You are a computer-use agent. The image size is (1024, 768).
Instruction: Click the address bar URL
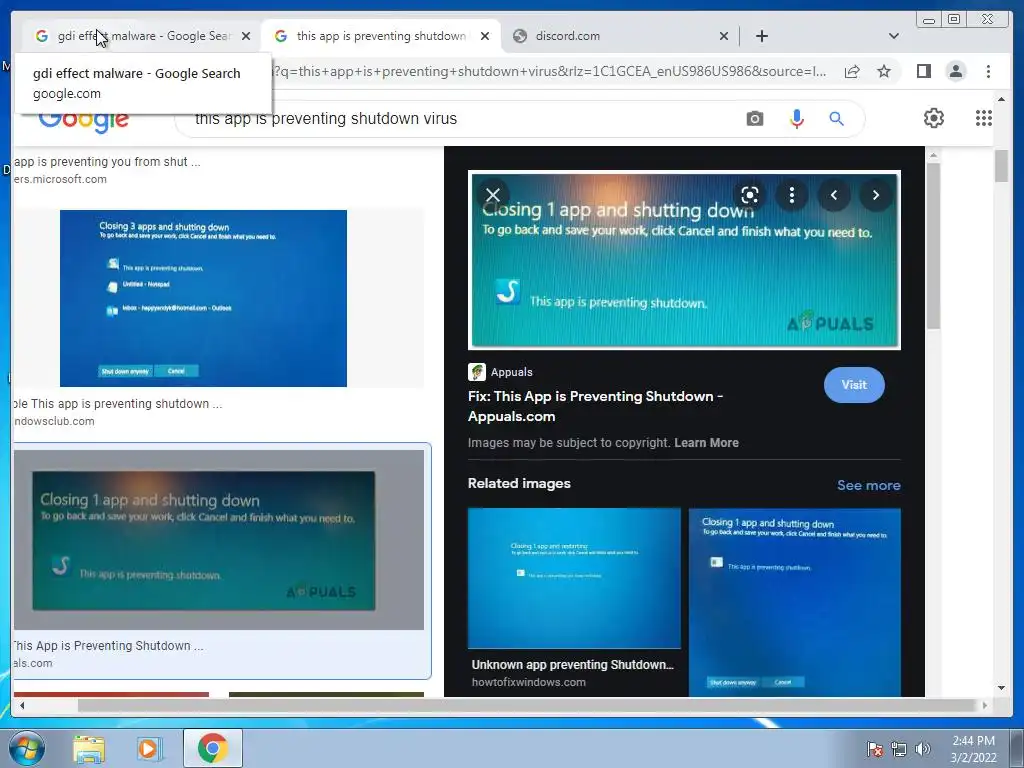[x=549, y=71]
